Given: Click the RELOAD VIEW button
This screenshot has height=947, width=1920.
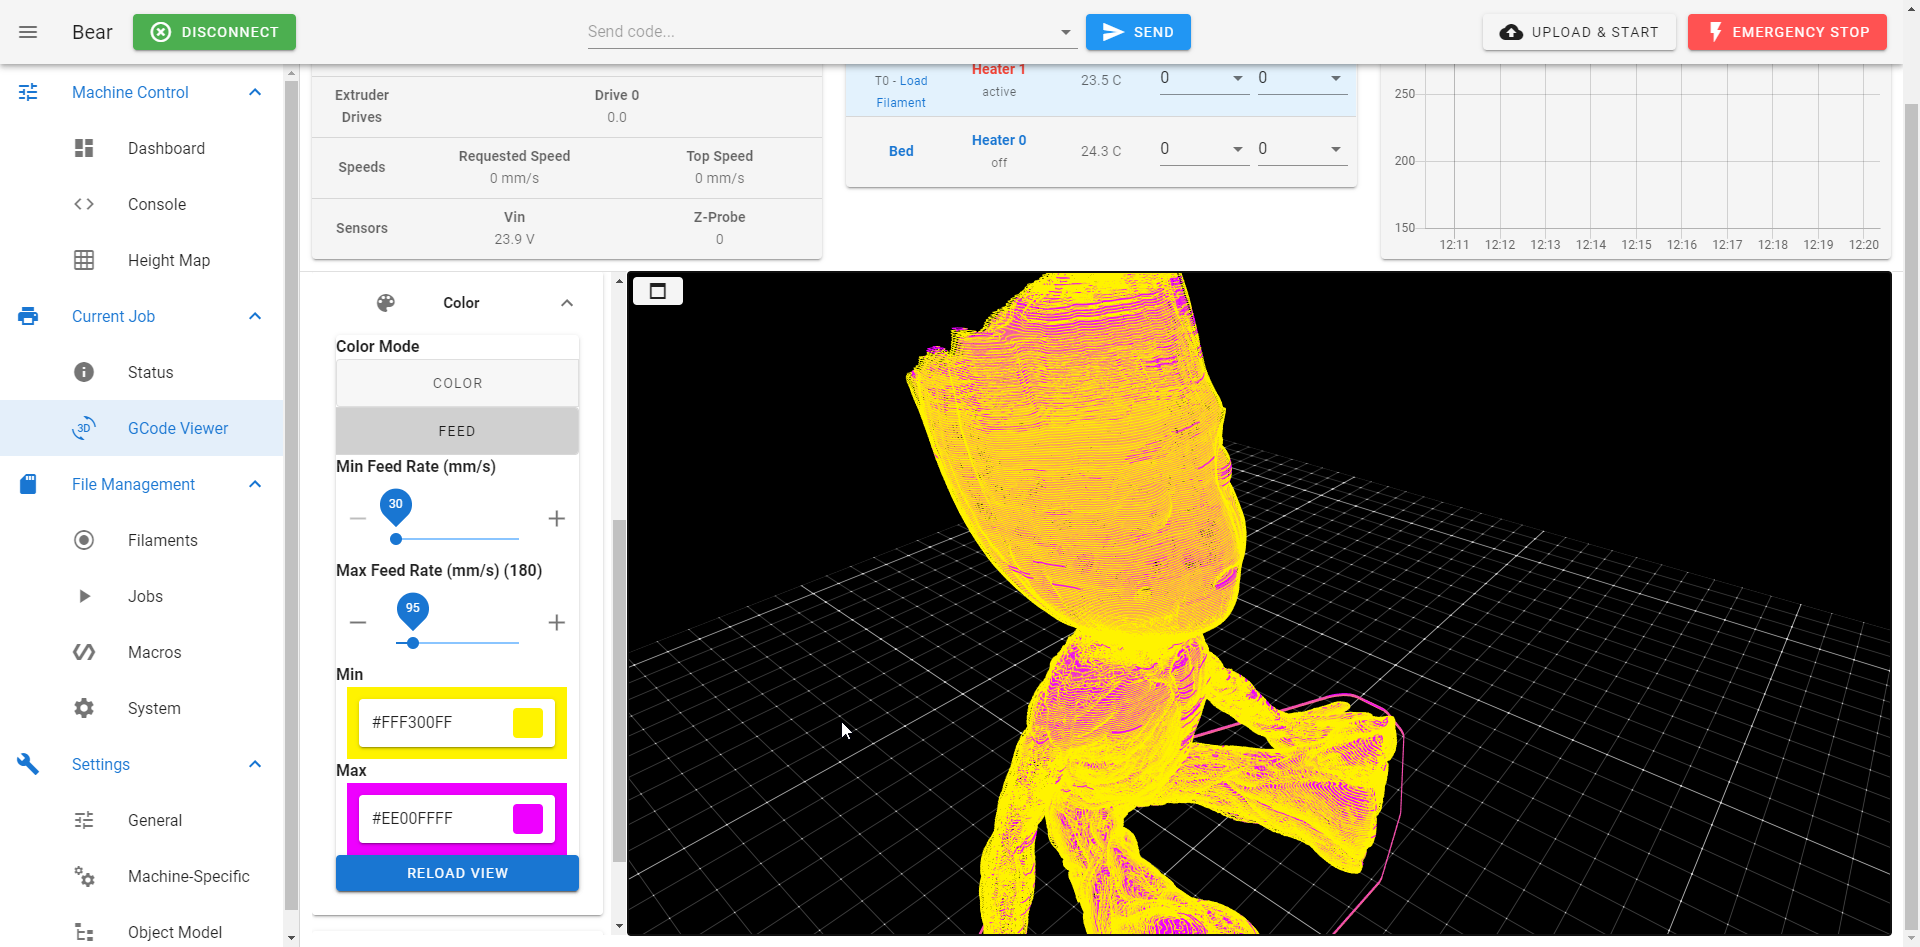Looking at the screenshot, I should pos(457,873).
